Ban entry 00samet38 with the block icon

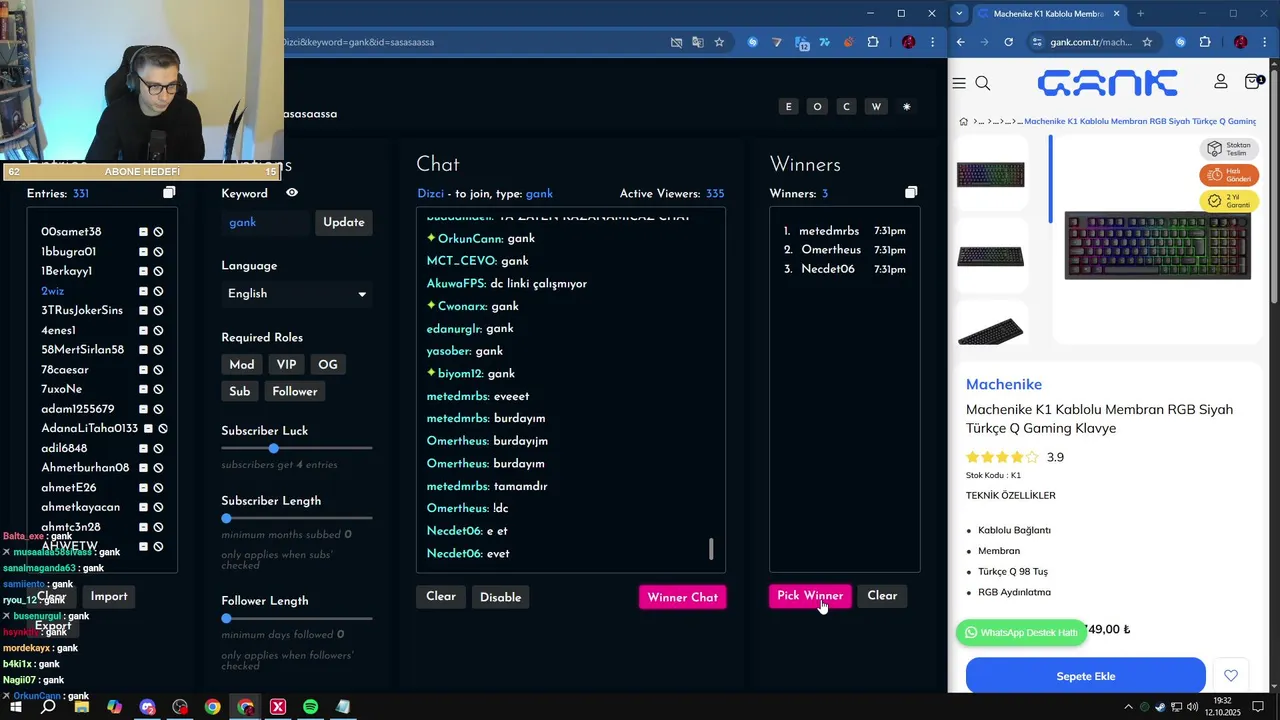point(158,232)
